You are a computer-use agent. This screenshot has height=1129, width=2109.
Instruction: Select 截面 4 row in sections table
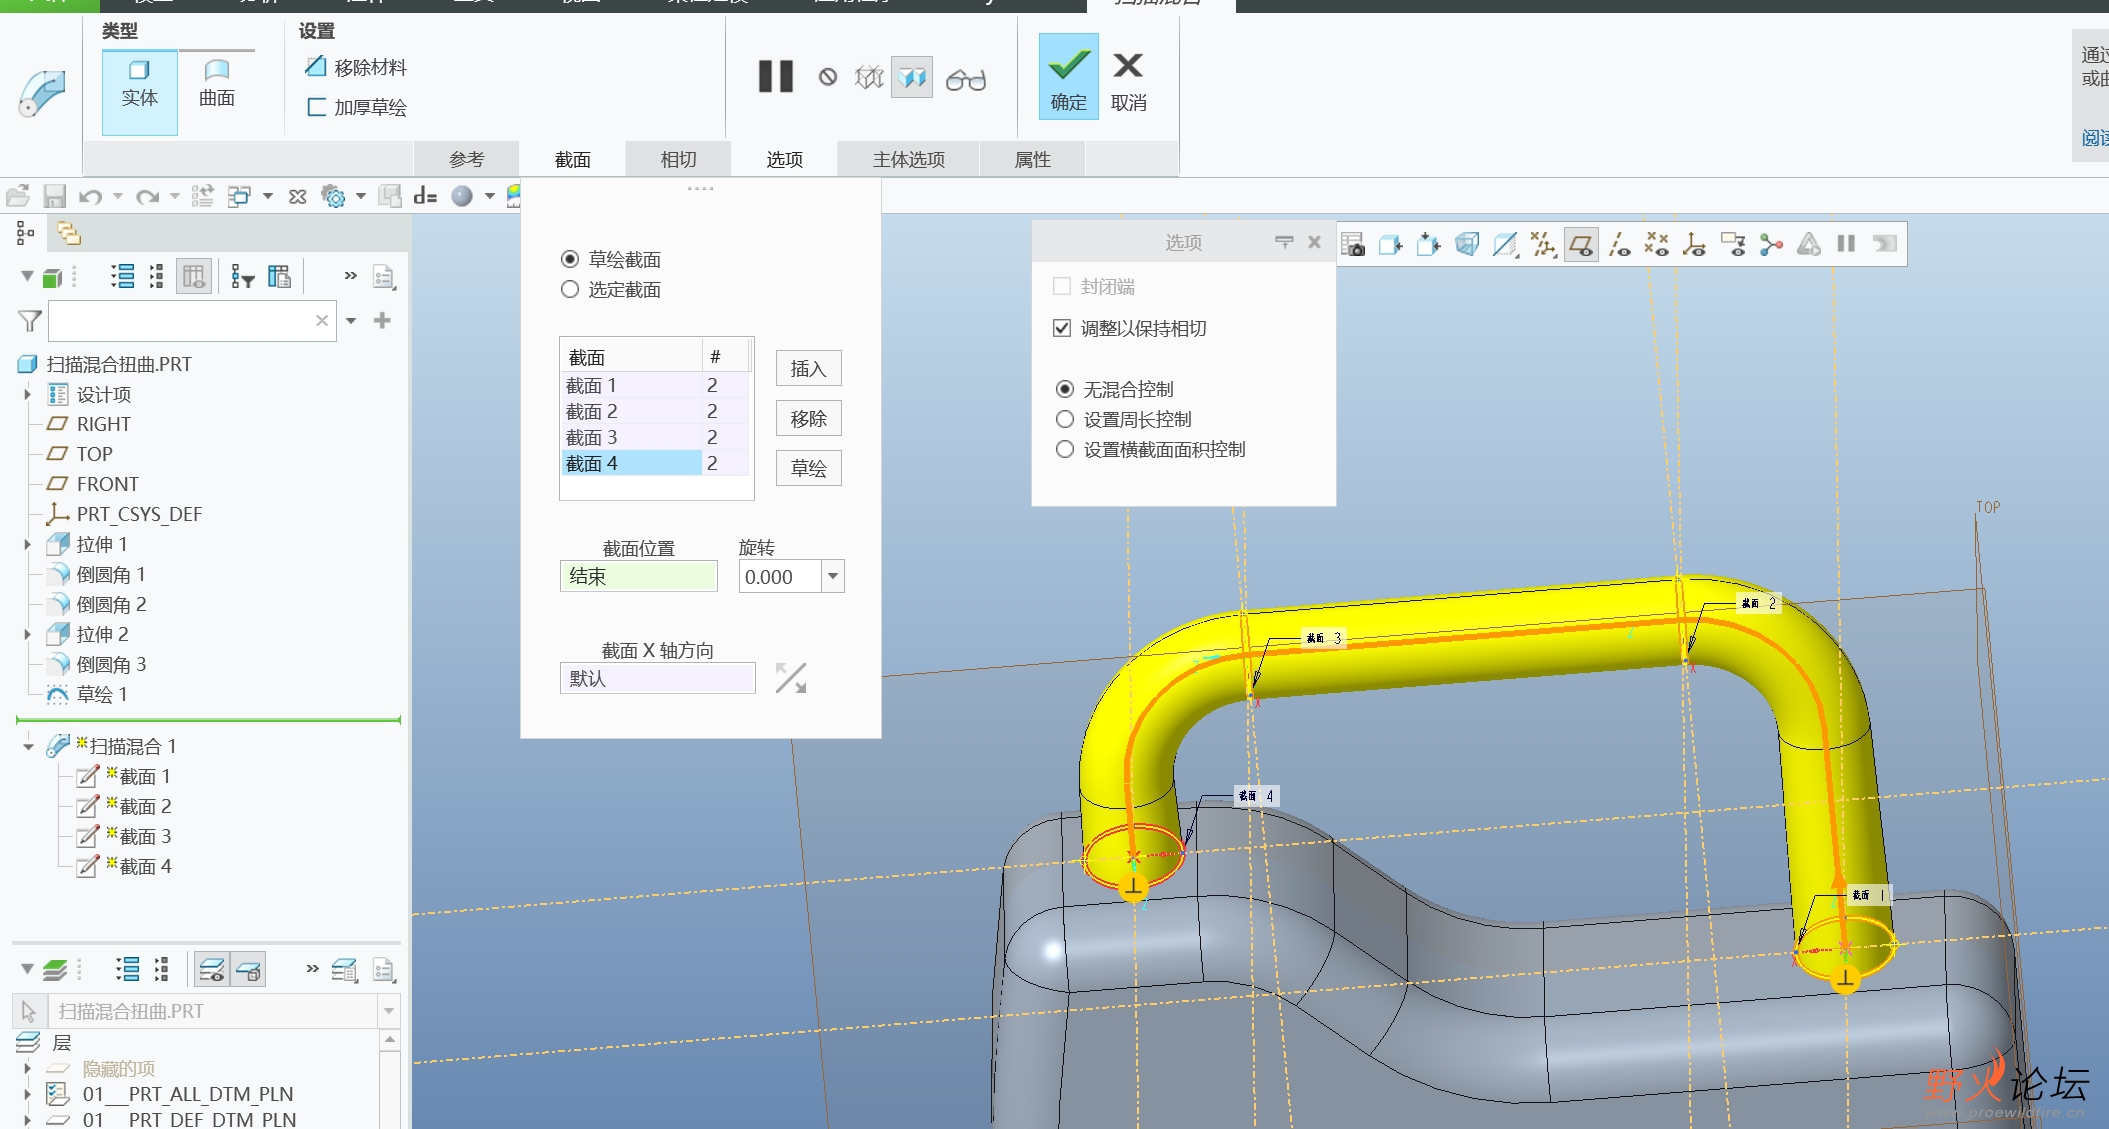click(655, 463)
